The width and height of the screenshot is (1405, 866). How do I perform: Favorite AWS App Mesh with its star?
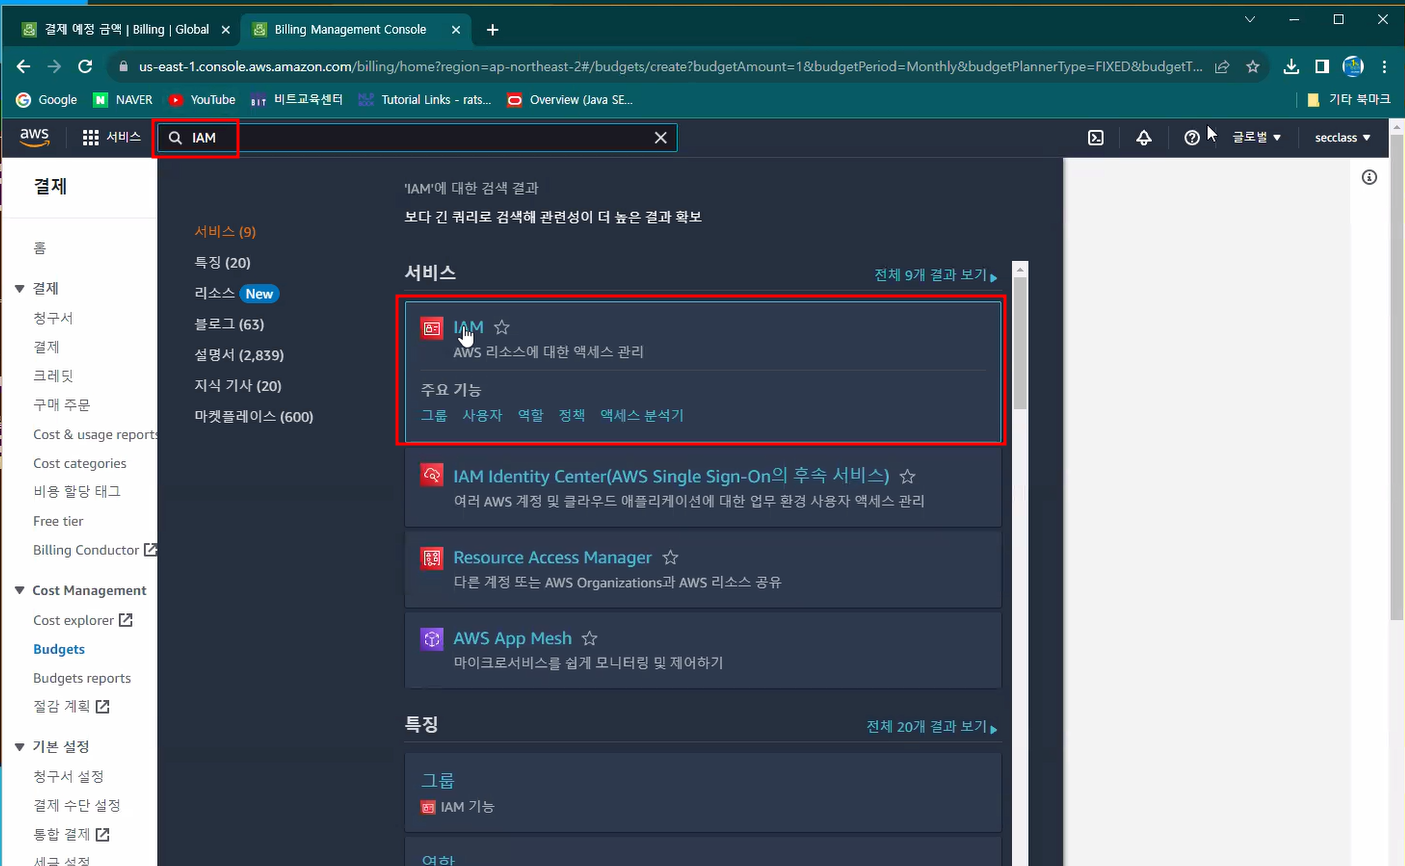[589, 638]
